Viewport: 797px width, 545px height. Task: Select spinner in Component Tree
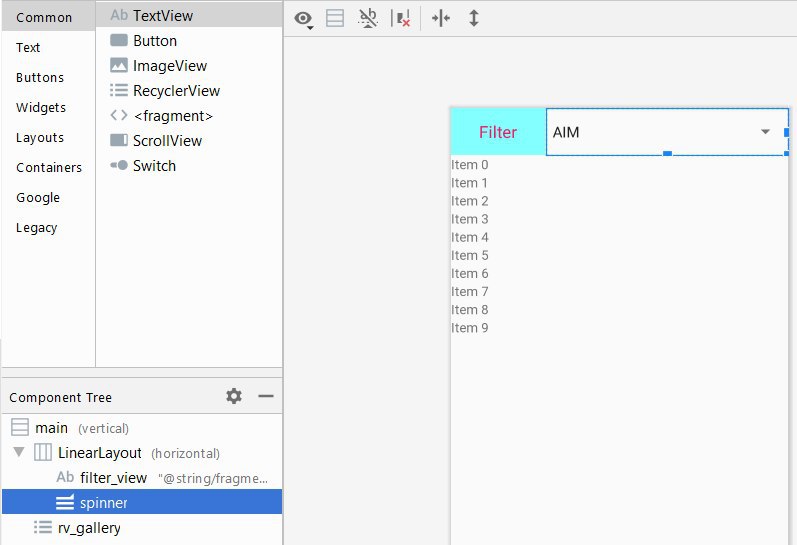click(x=142, y=502)
